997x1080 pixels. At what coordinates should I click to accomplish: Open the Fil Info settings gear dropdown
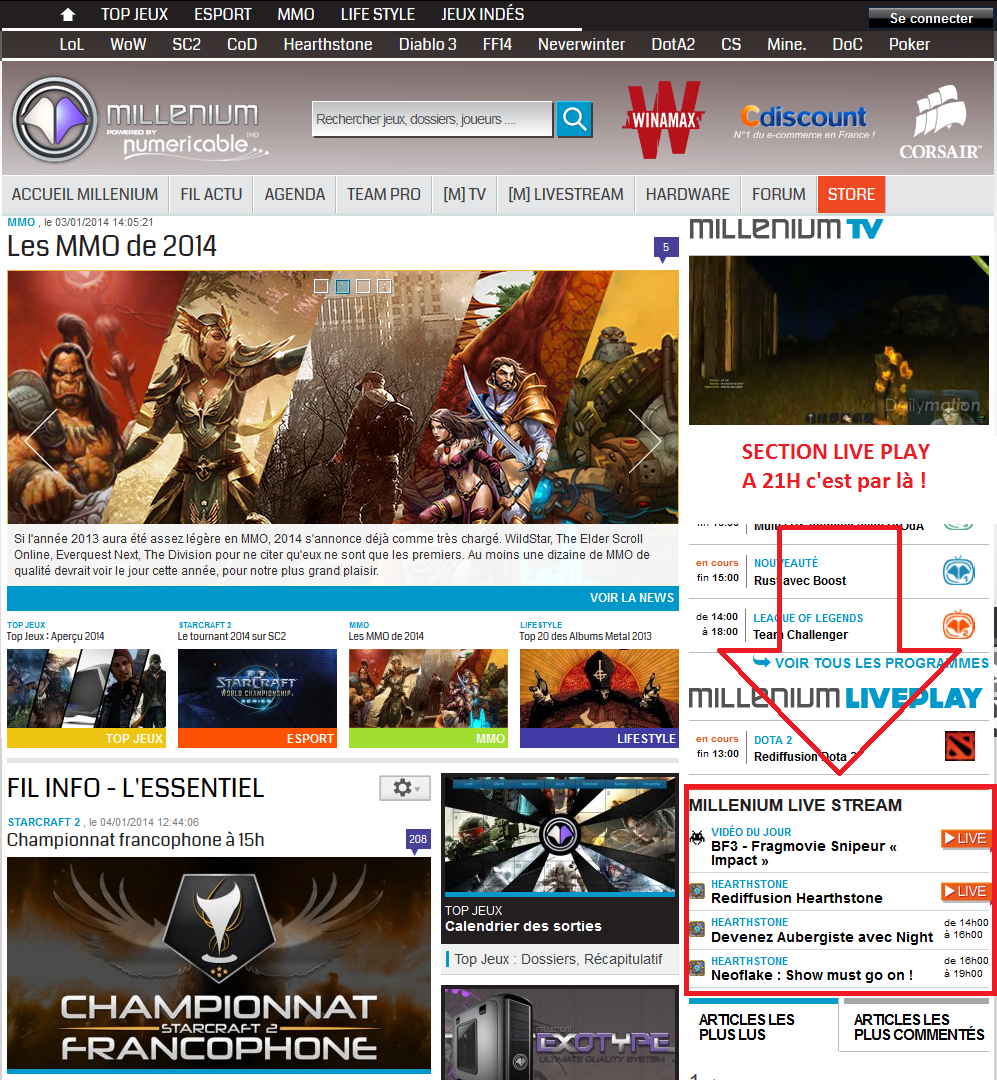click(405, 788)
